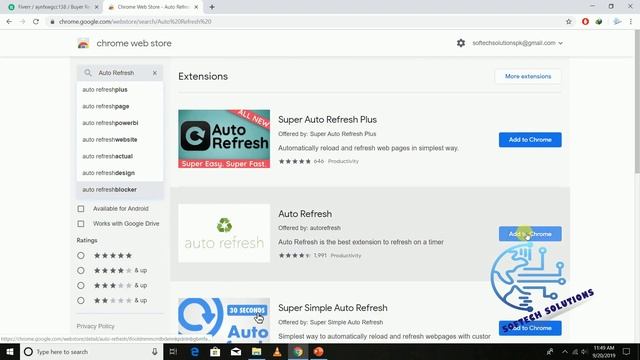Image resolution: width=640 pixels, height=360 pixels.
Task: Click the Chrome Web Store rainbow logo
Action: coord(83,43)
